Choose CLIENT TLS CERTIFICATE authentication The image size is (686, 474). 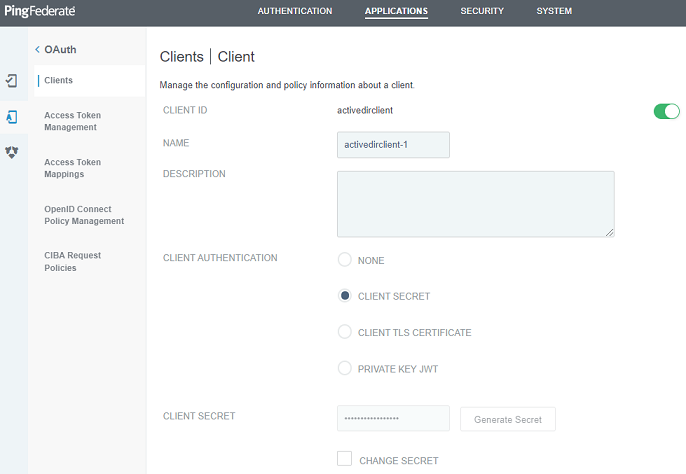click(x=345, y=332)
